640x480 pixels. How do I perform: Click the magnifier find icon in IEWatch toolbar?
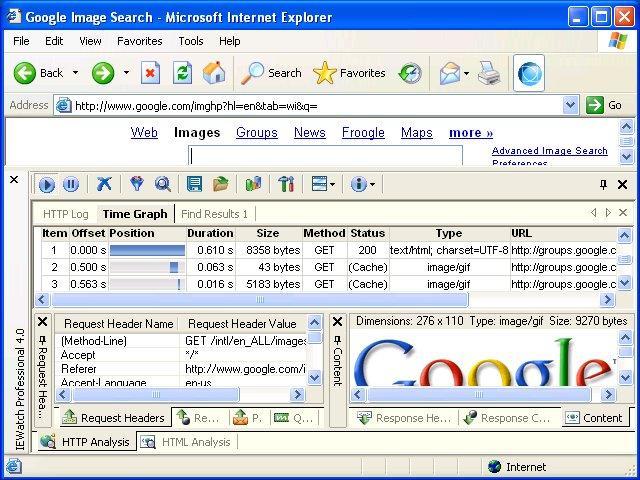point(162,184)
